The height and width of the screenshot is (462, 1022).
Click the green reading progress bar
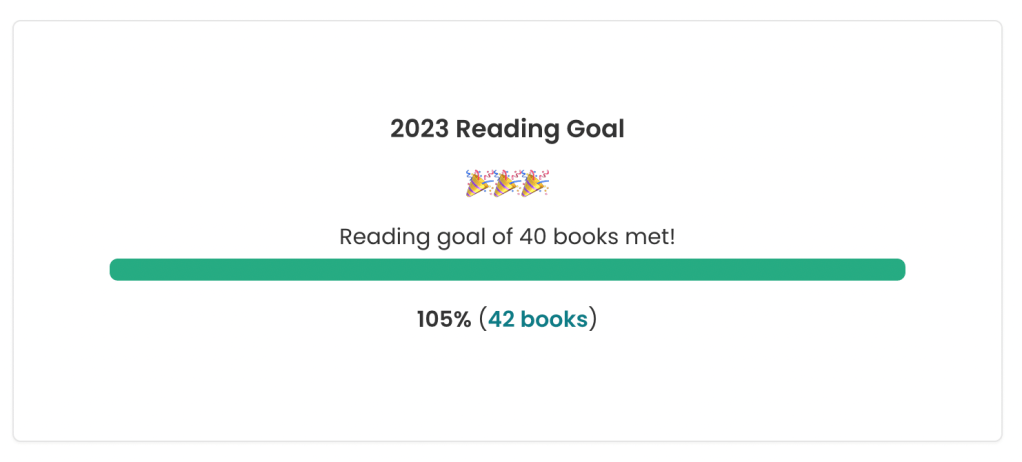[x=507, y=269]
